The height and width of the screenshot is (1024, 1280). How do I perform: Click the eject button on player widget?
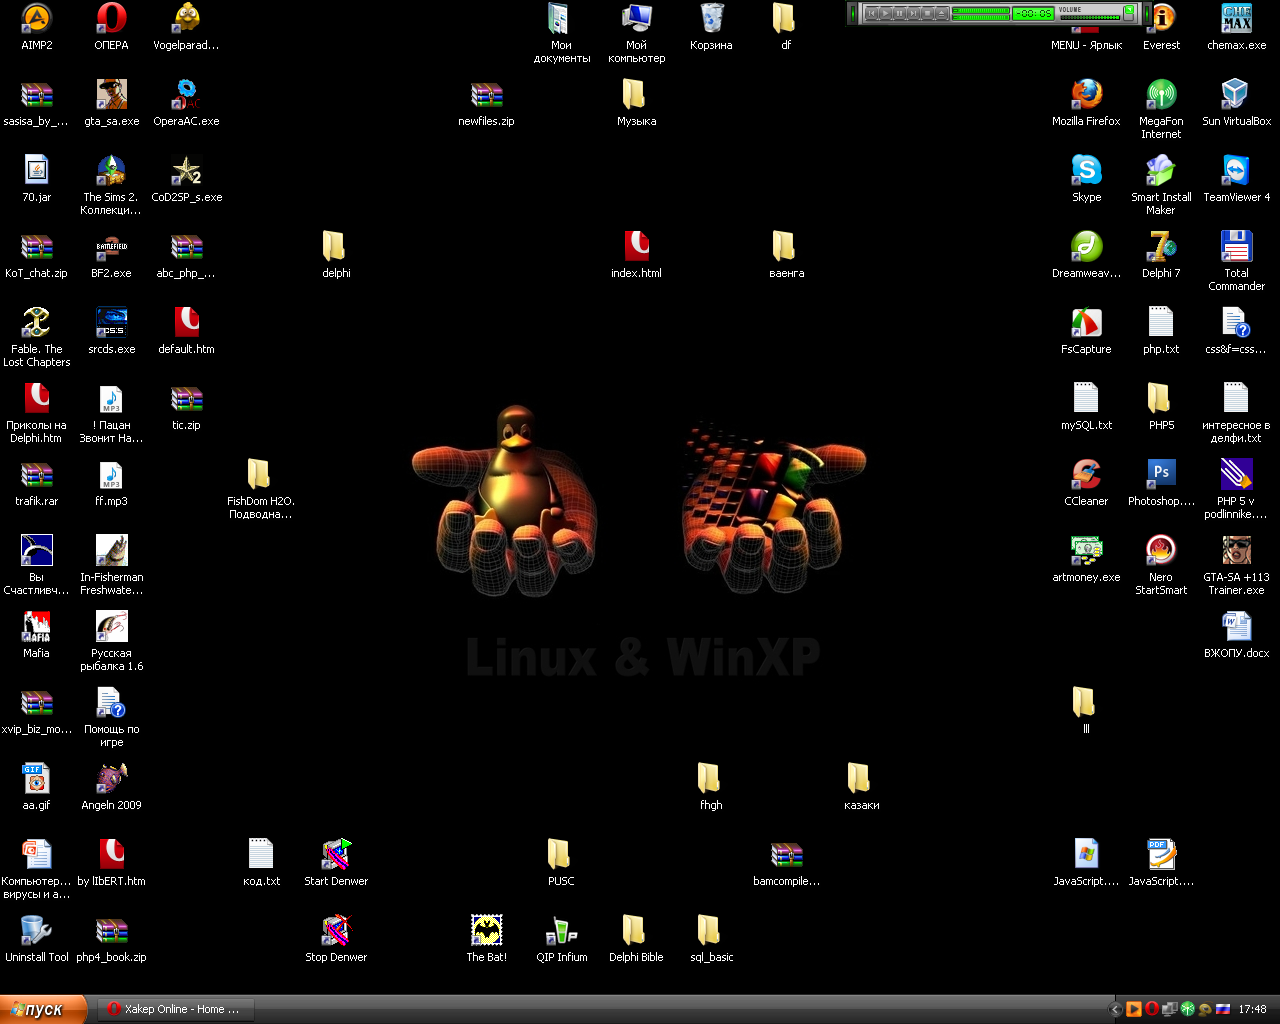[941, 13]
